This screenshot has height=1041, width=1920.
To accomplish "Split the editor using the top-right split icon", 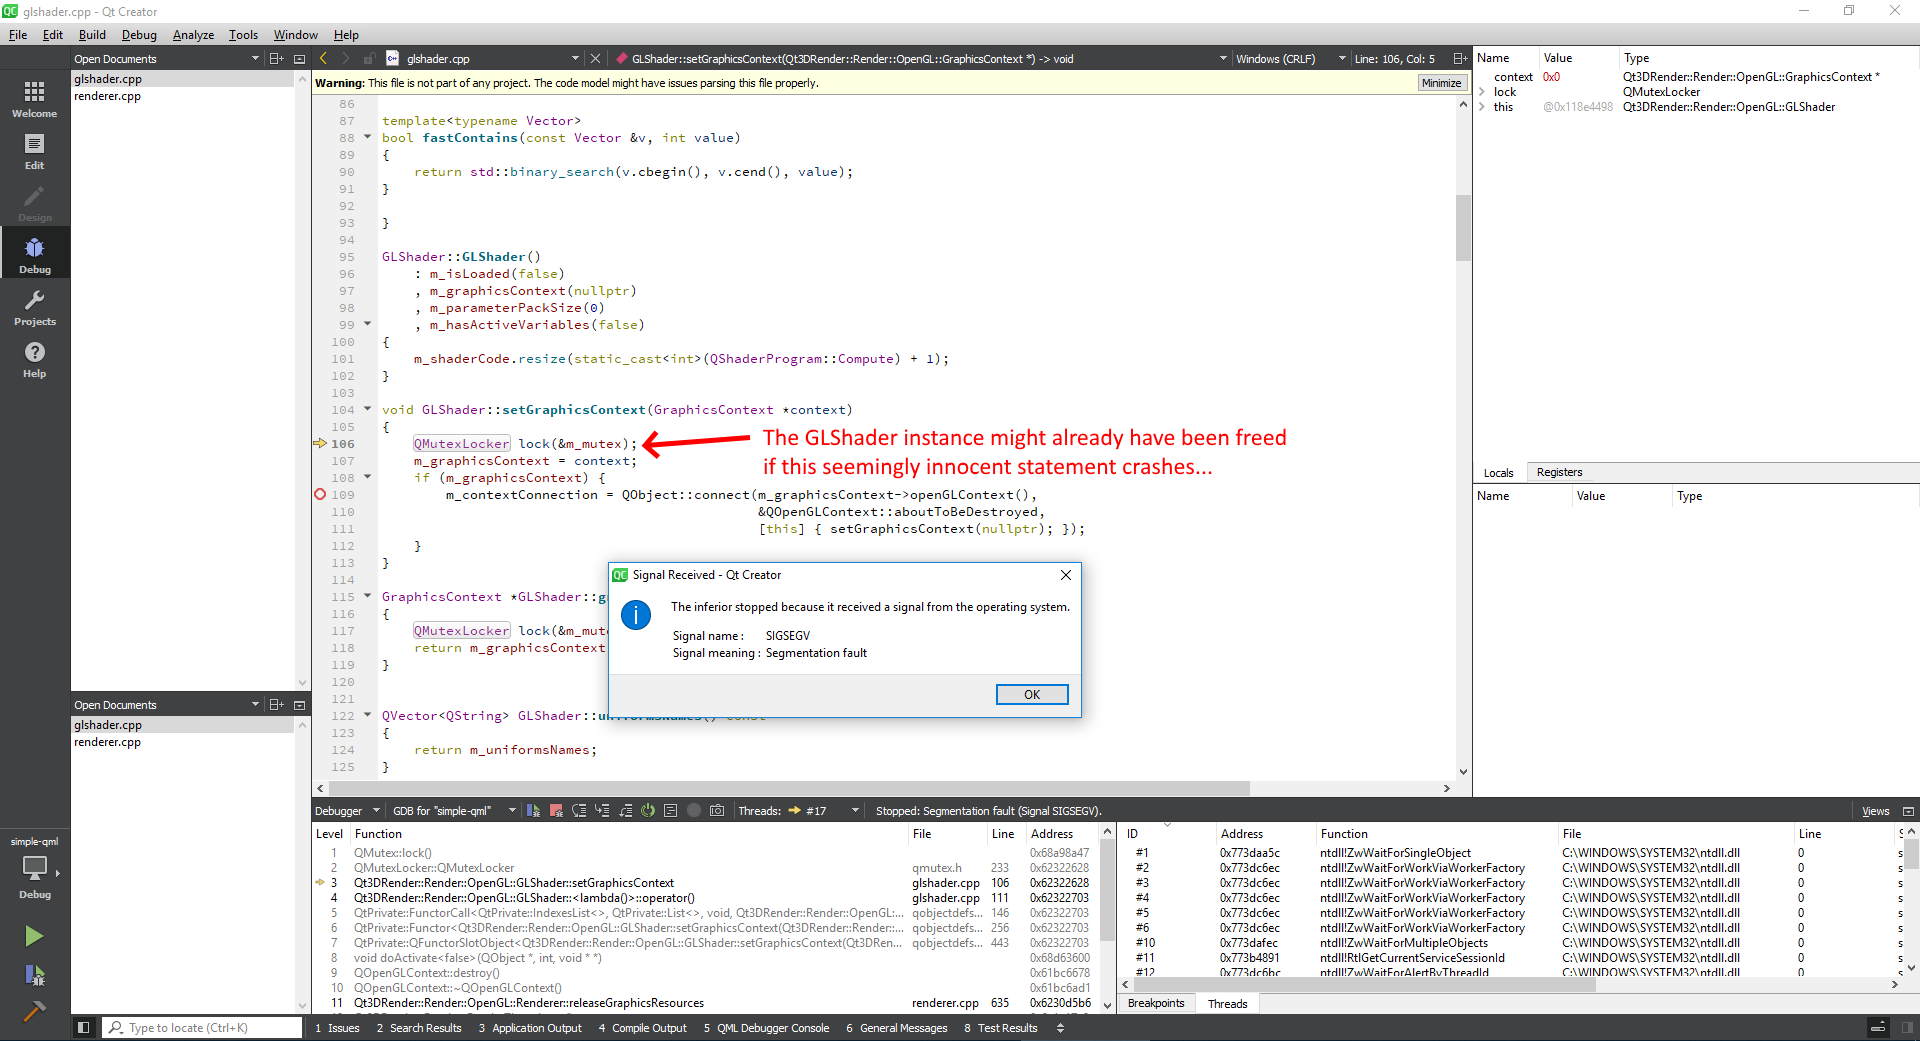I will tap(1460, 59).
